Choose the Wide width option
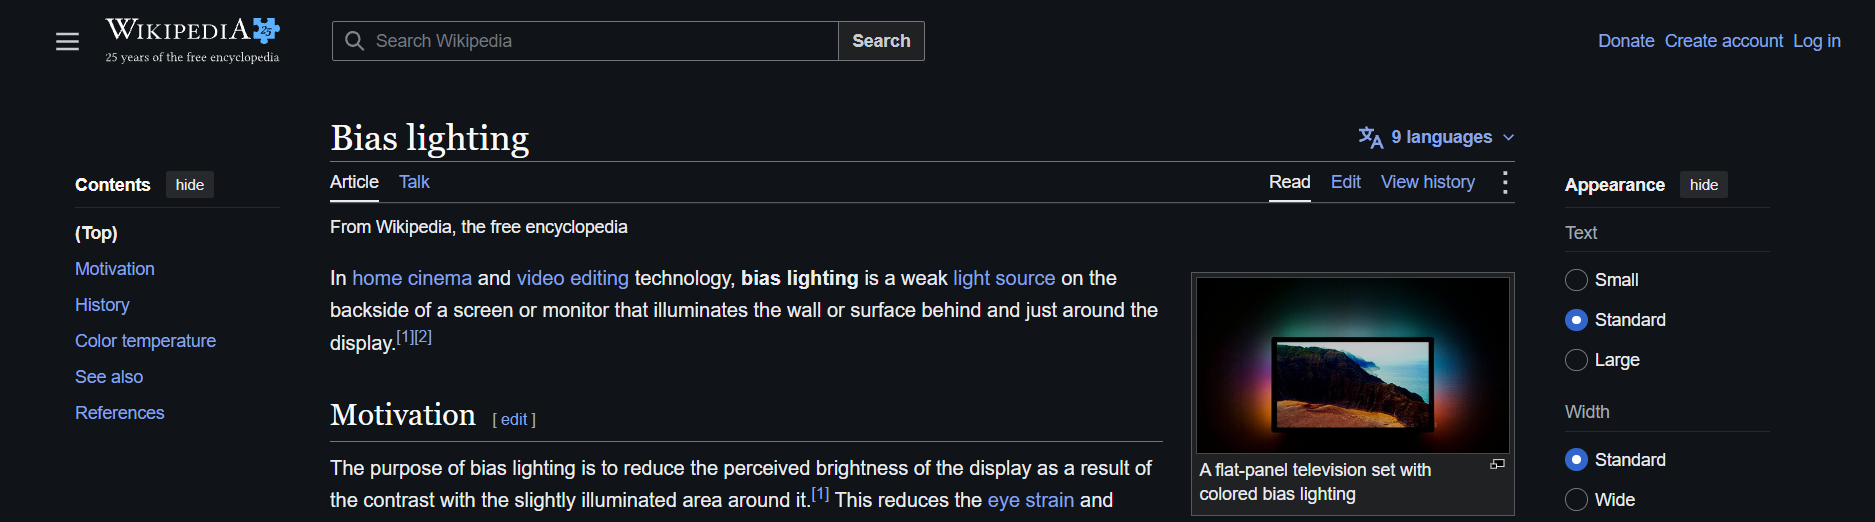 [x=1576, y=500]
